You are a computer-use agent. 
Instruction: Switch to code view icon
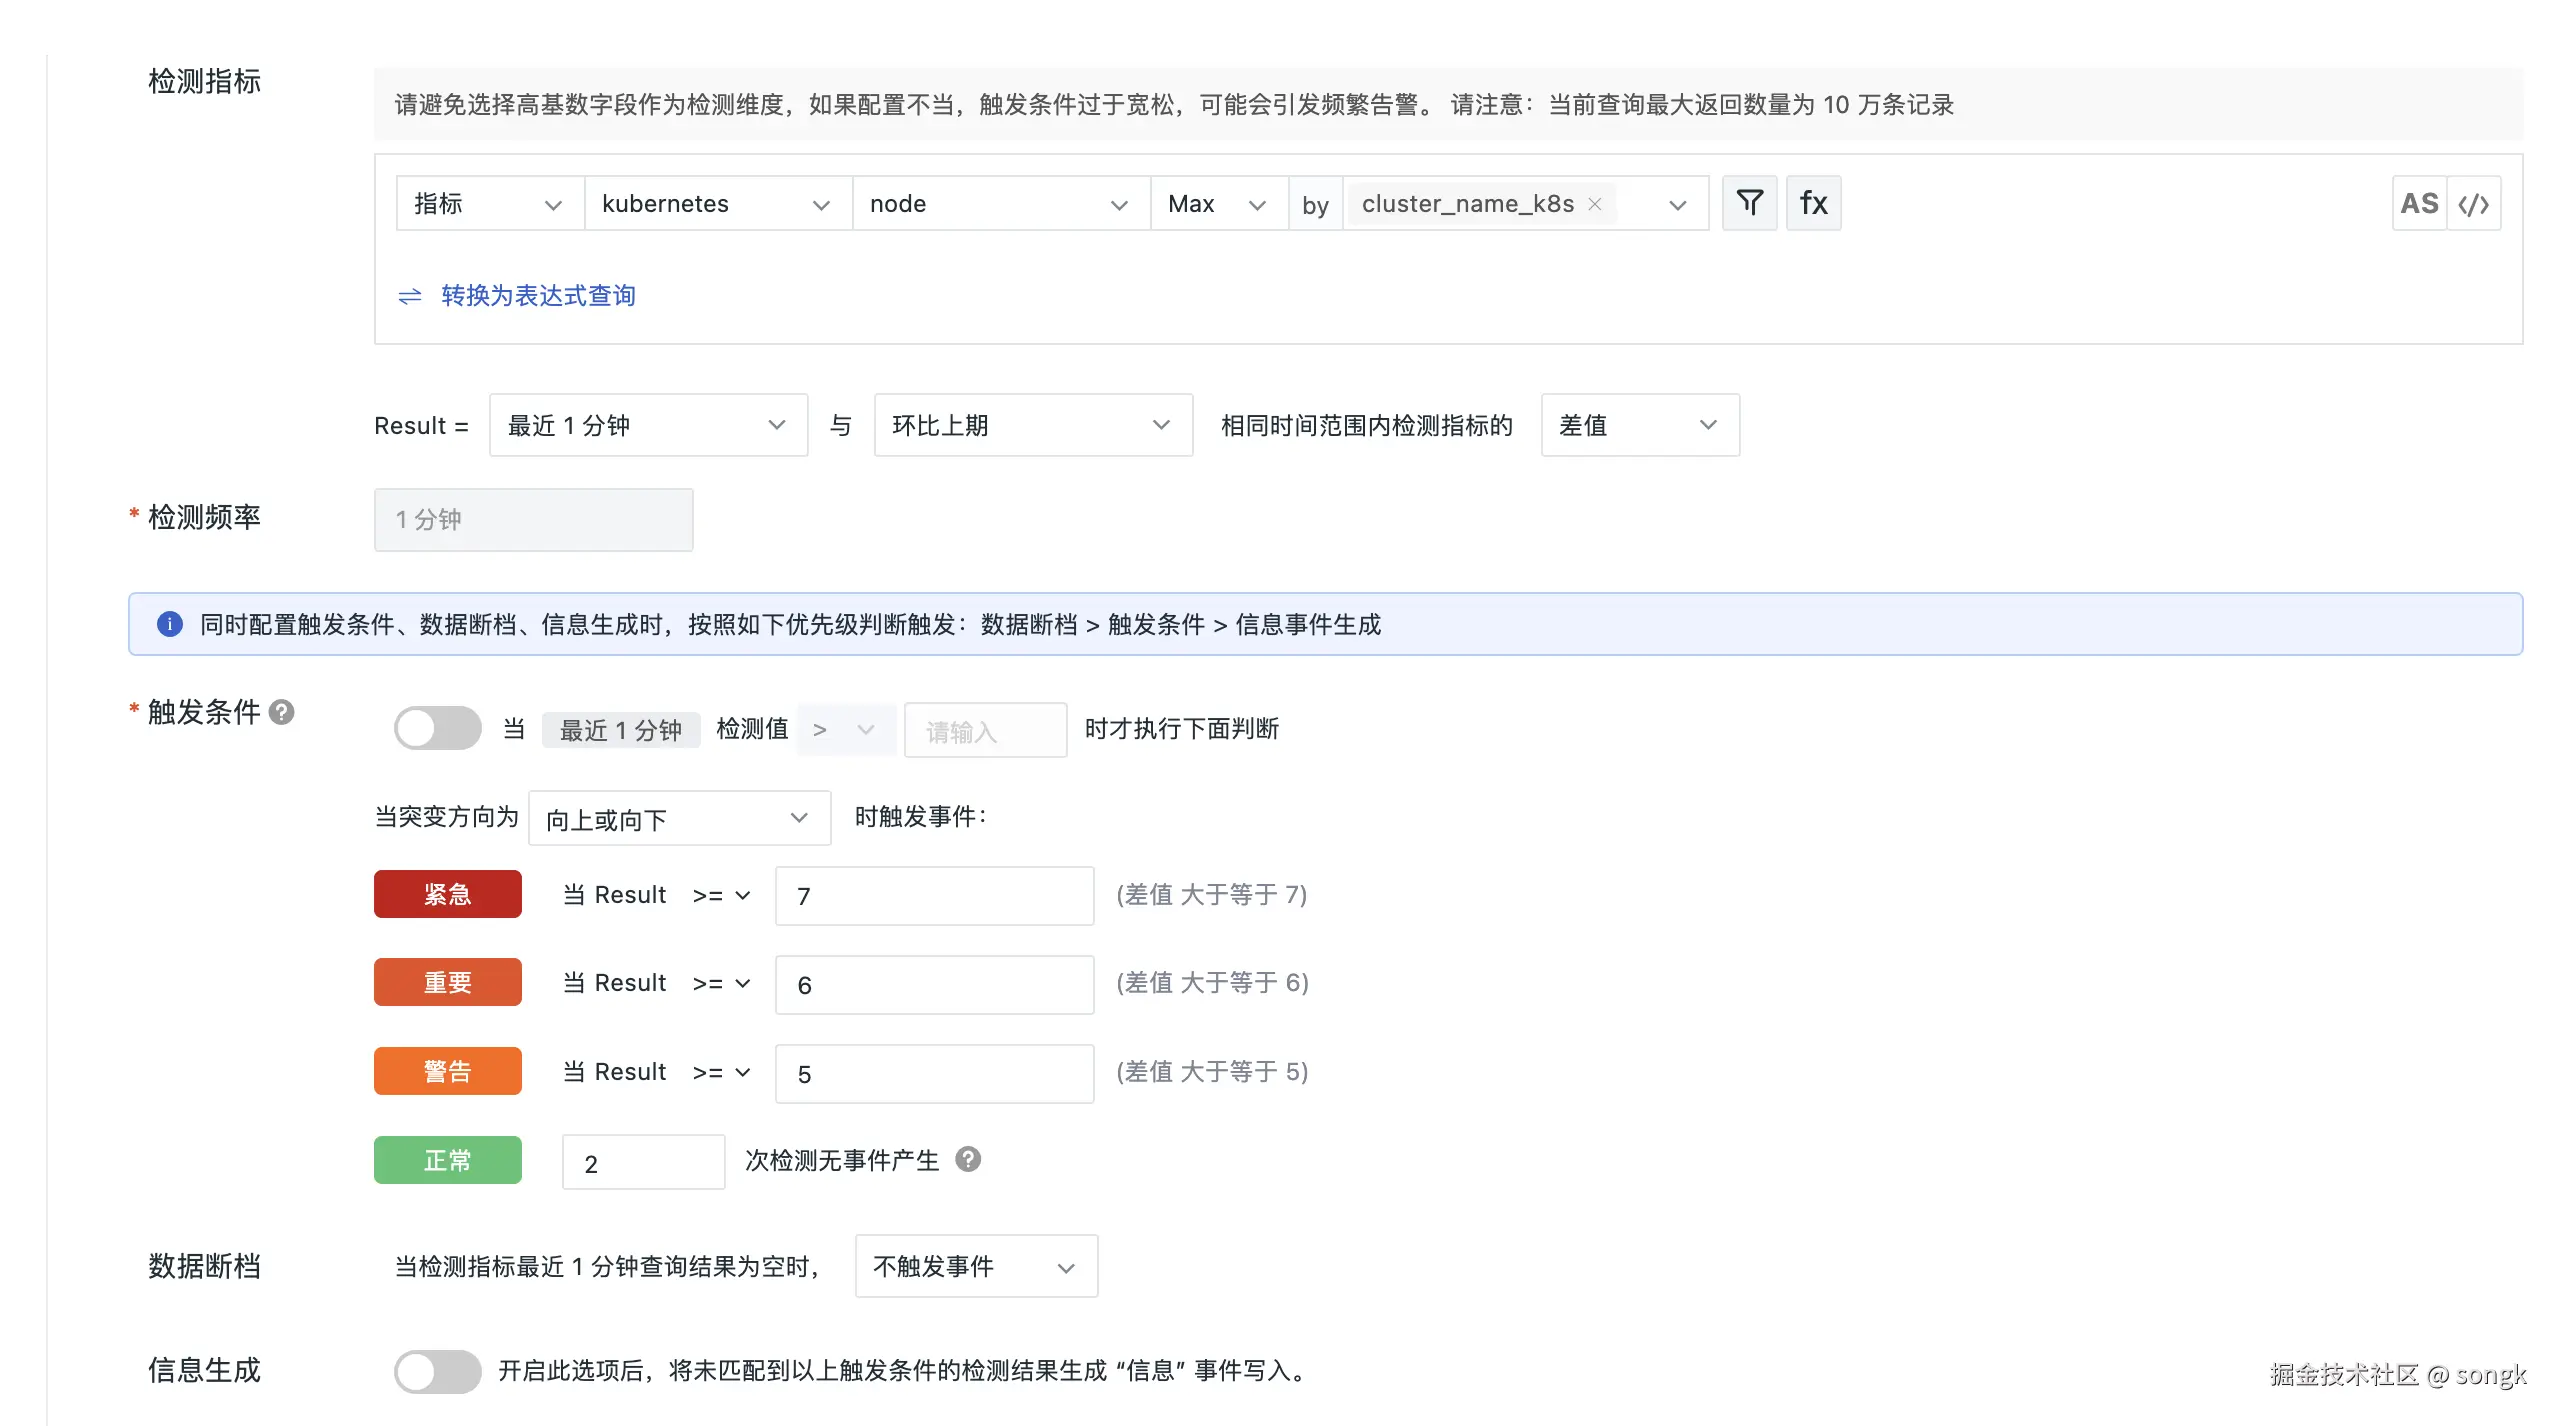click(2474, 204)
